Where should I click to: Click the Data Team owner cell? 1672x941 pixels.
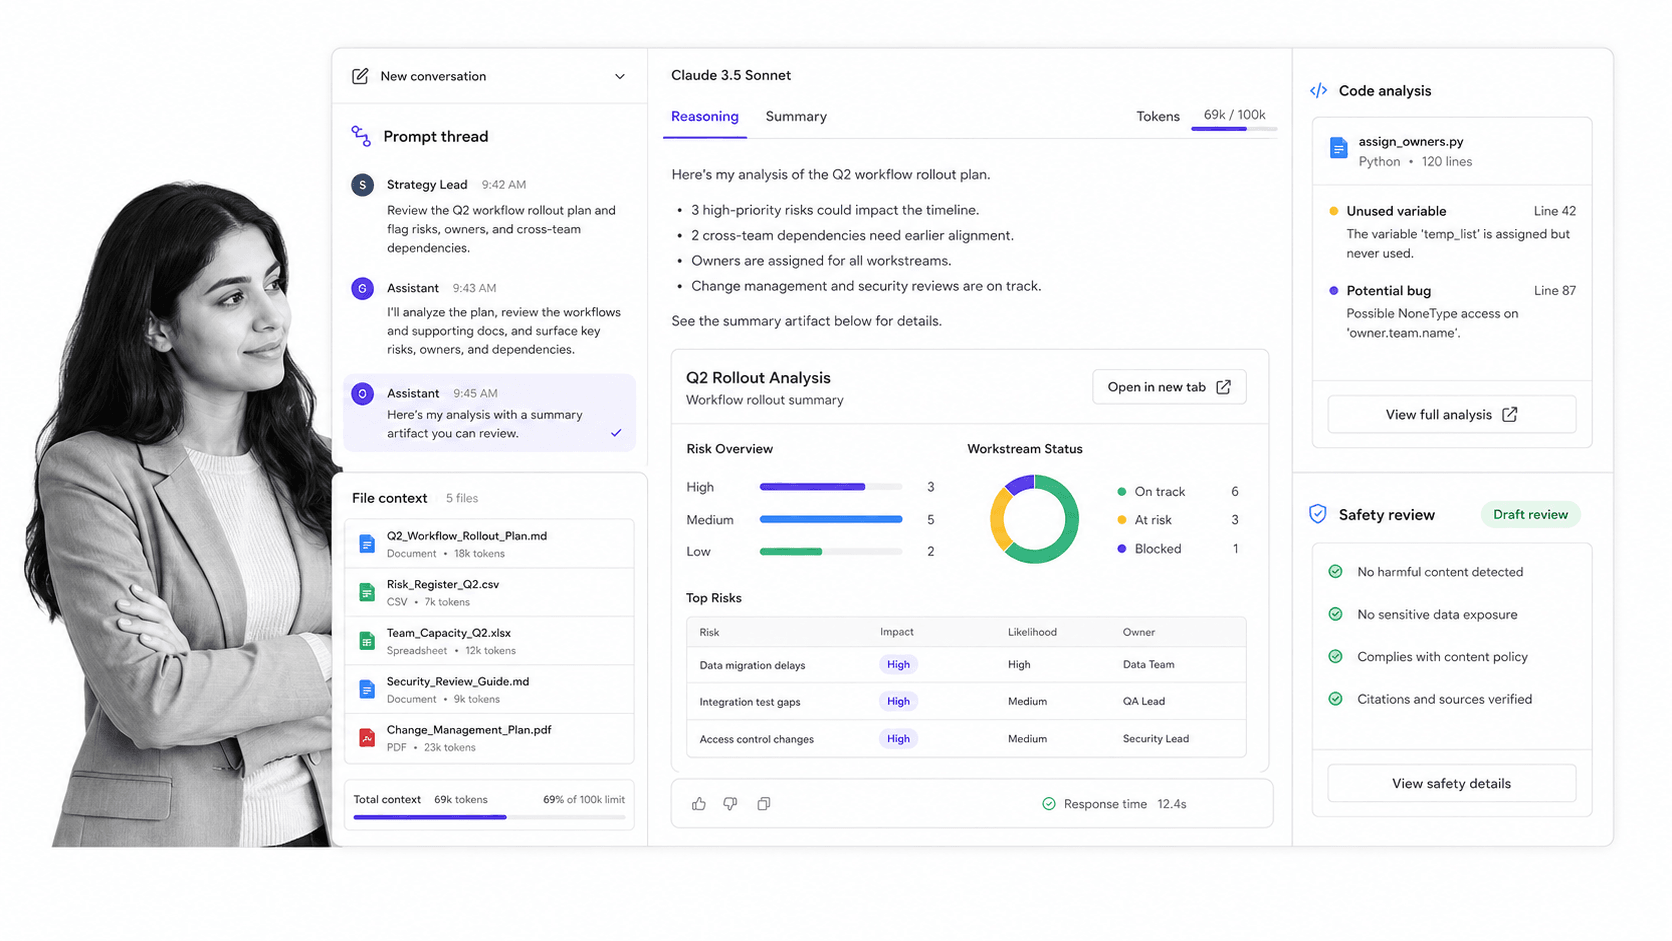pyautogui.click(x=1148, y=665)
